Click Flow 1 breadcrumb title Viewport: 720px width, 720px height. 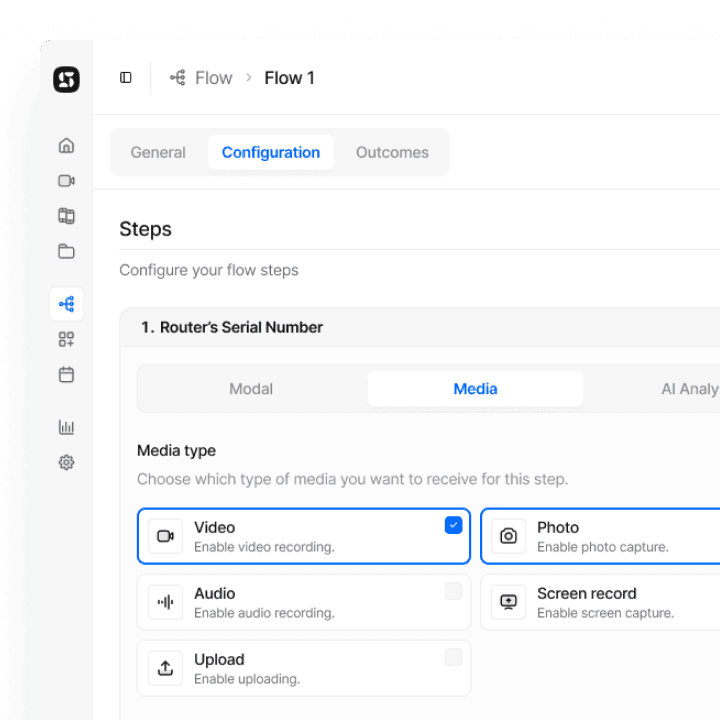point(289,78)
